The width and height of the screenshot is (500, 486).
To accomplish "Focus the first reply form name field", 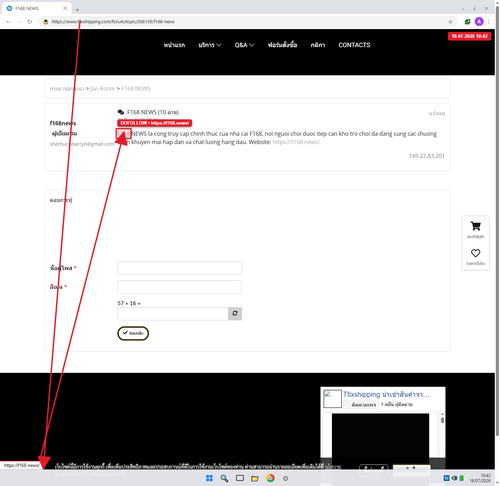I will pos(179,268).
